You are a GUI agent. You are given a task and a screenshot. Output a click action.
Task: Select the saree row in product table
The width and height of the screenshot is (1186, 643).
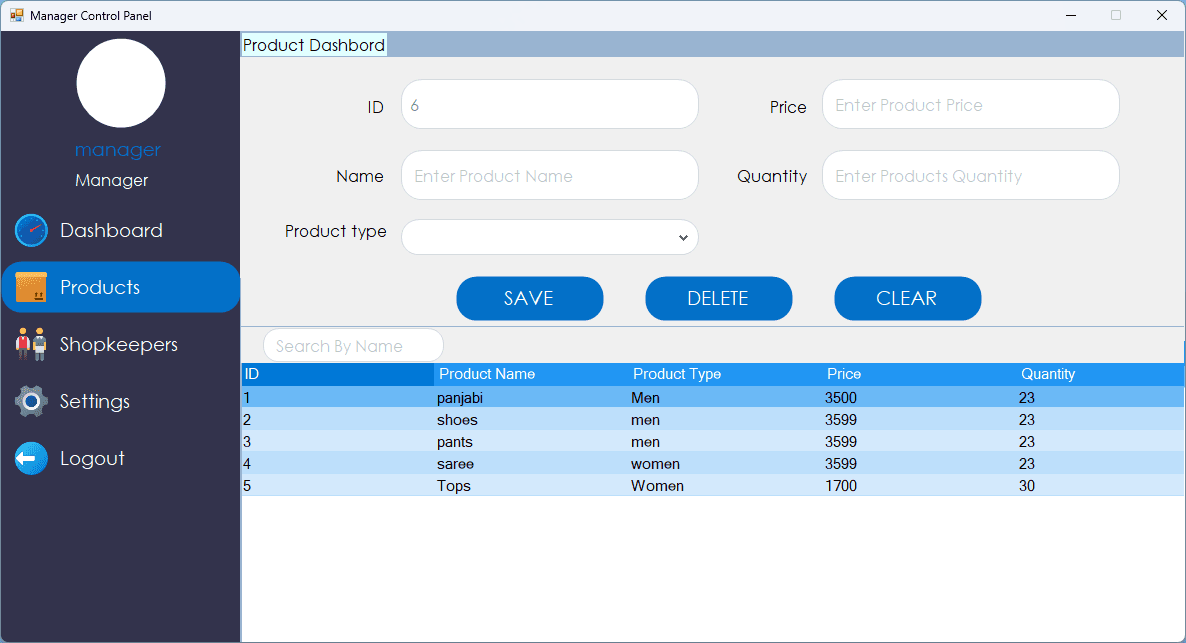click(x=713, y=464)
